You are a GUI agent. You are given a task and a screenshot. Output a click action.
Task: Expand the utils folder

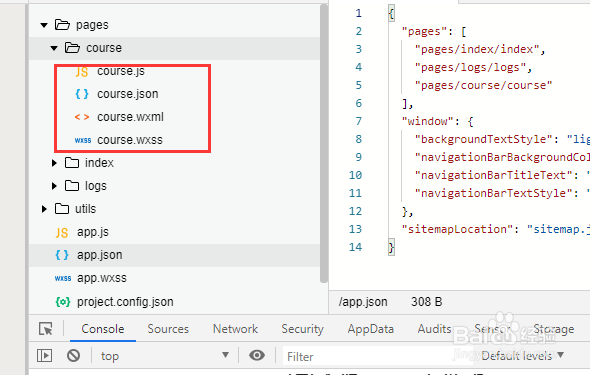44,209
